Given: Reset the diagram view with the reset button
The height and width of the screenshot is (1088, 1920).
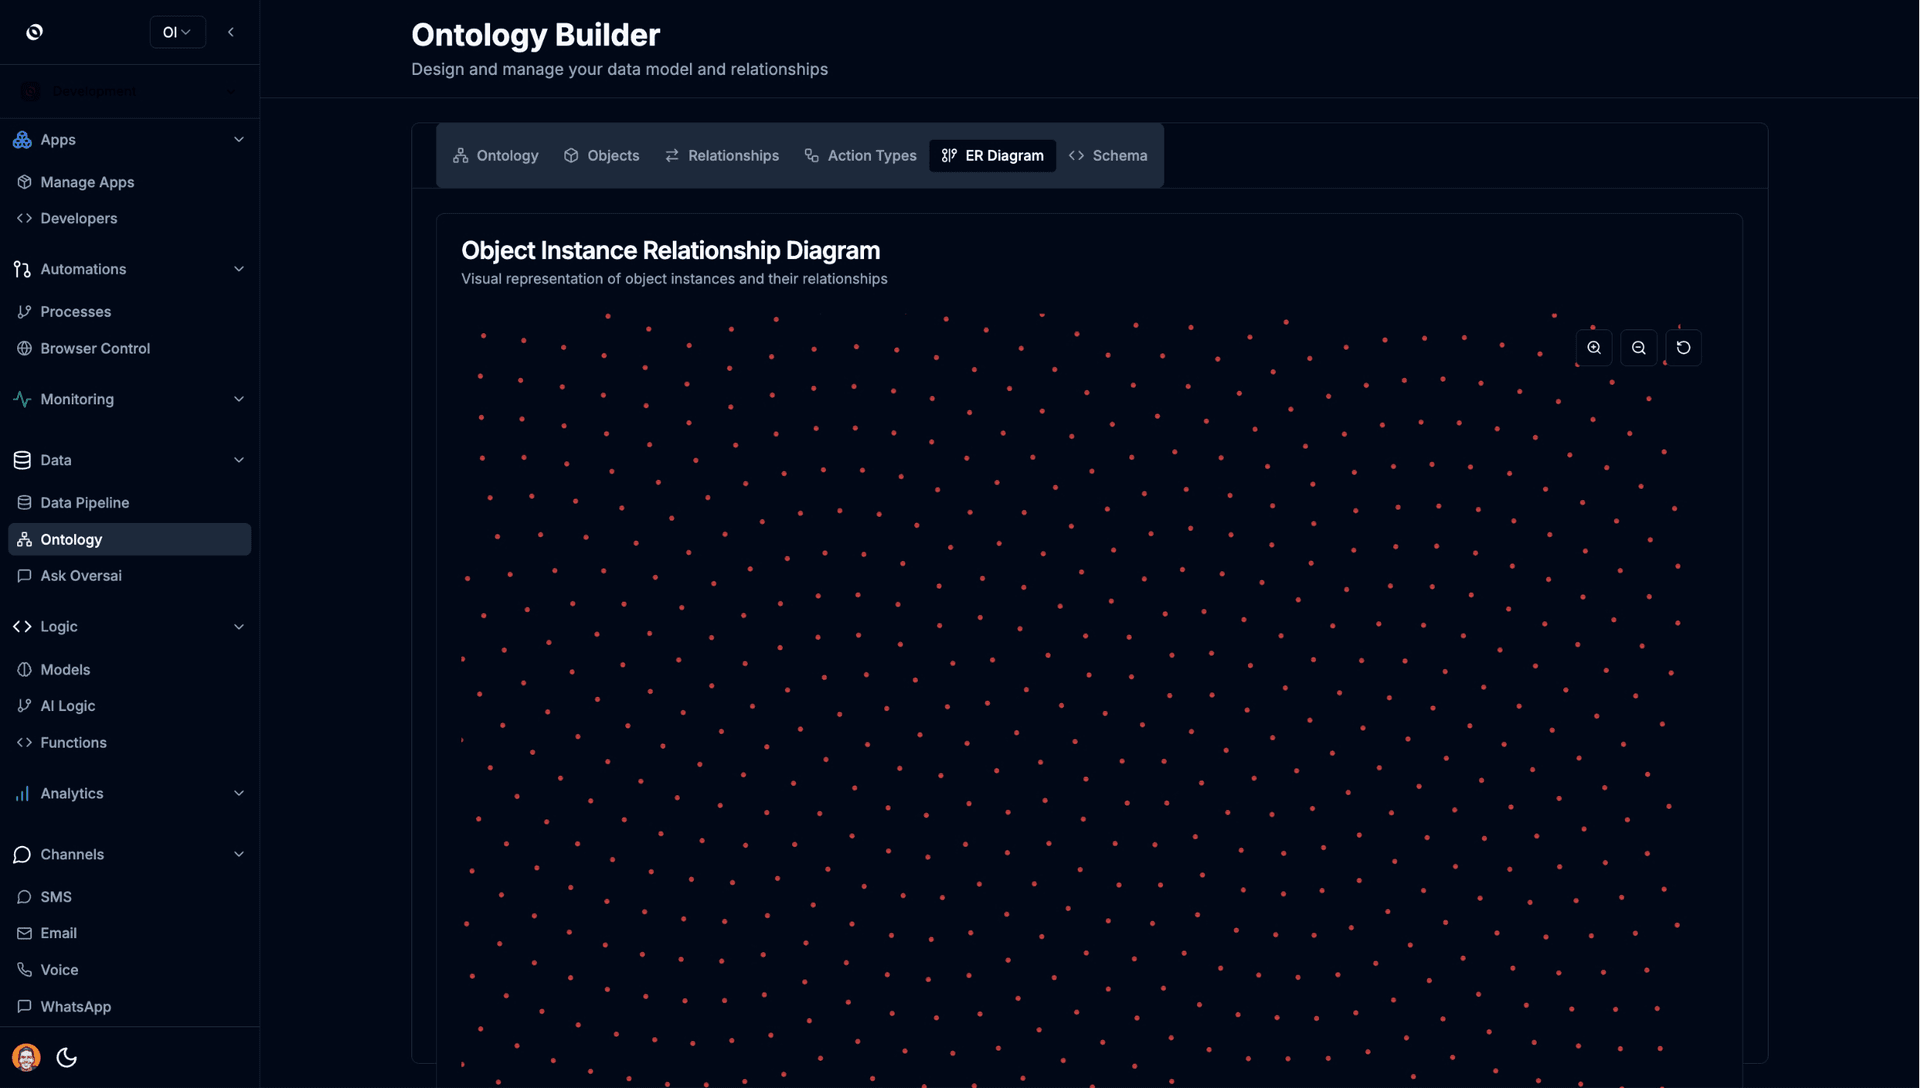Looking at the screenshot, I should [1684, 347].
